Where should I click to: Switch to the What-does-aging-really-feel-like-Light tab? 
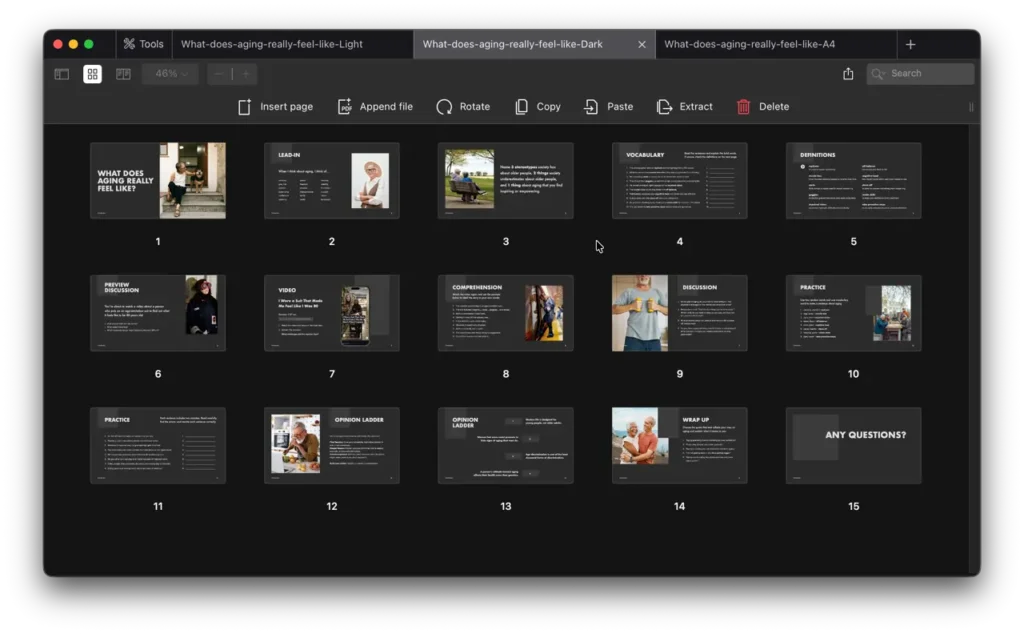[x=272, y=44]
